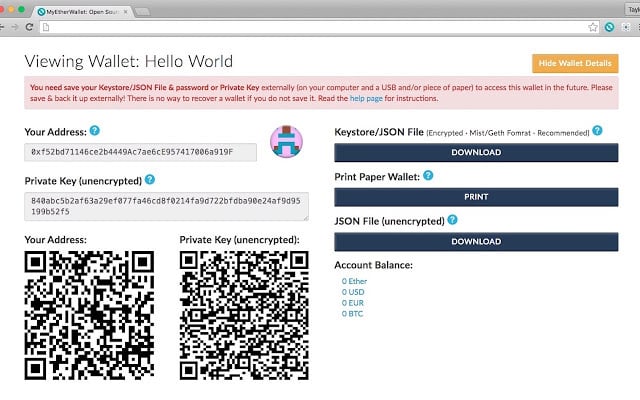Click the Viewing Wallet: Hello World heading
Viewport: 640px width, 400px height.
(x=129, y=62)
